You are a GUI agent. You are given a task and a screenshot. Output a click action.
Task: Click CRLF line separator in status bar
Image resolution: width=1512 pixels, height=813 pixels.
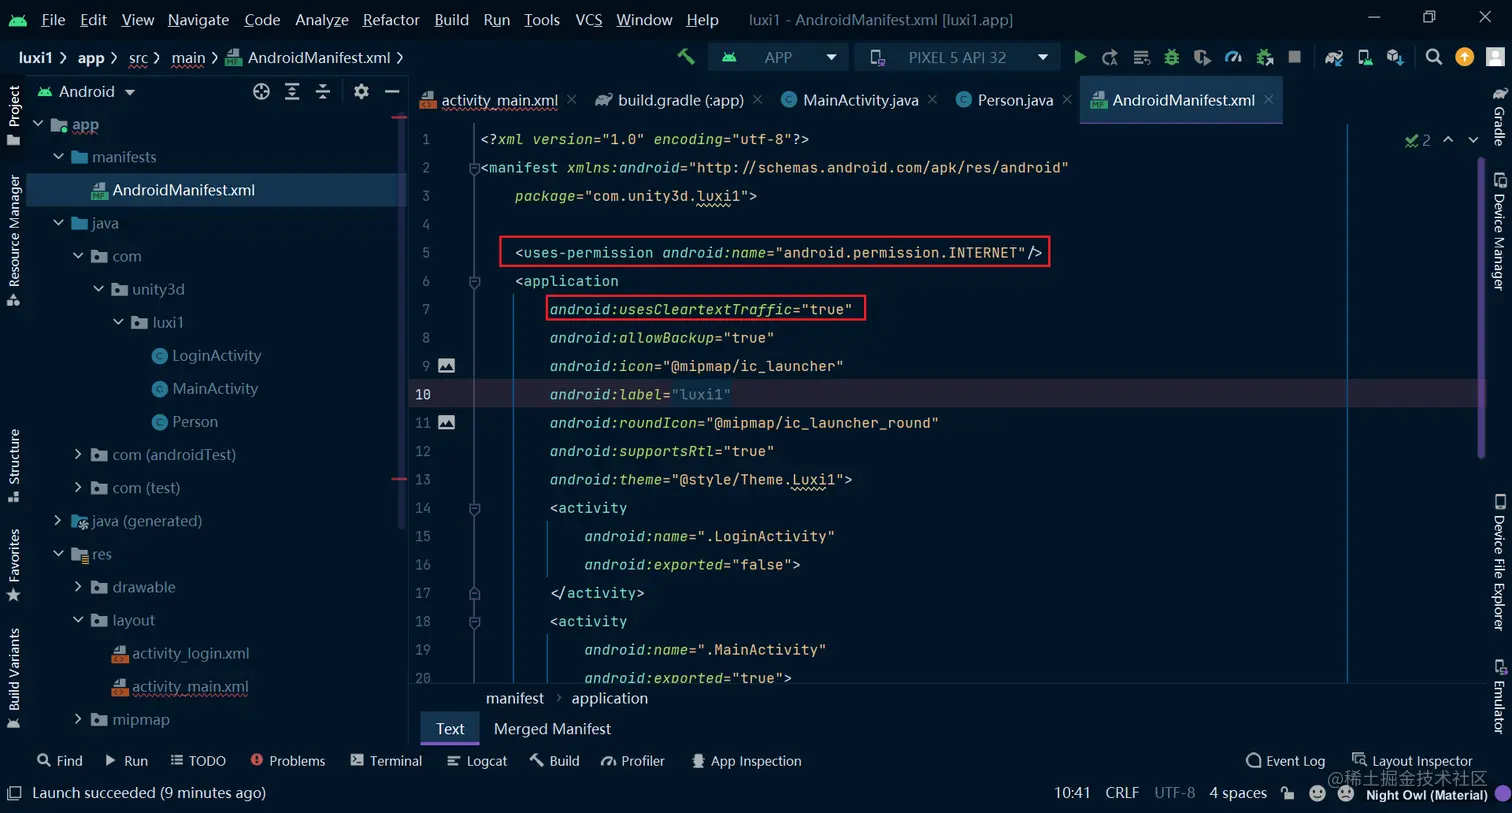tap(1122, 793)
